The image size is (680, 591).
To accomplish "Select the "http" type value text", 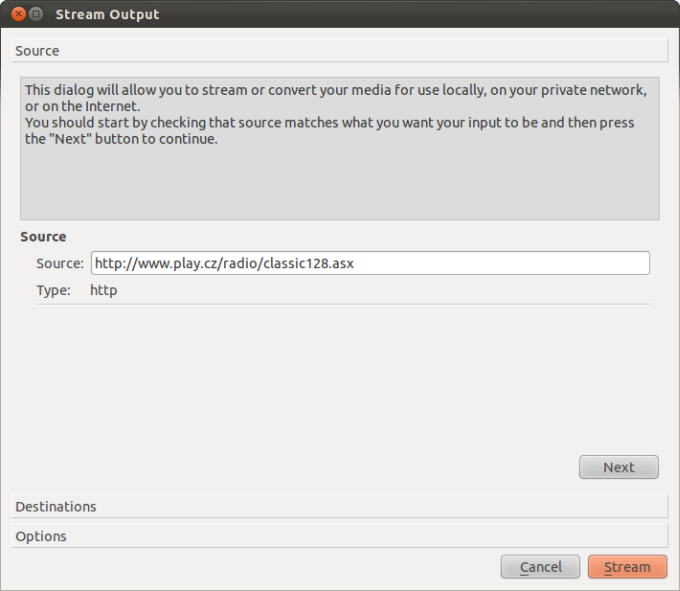I will (104, 290).
